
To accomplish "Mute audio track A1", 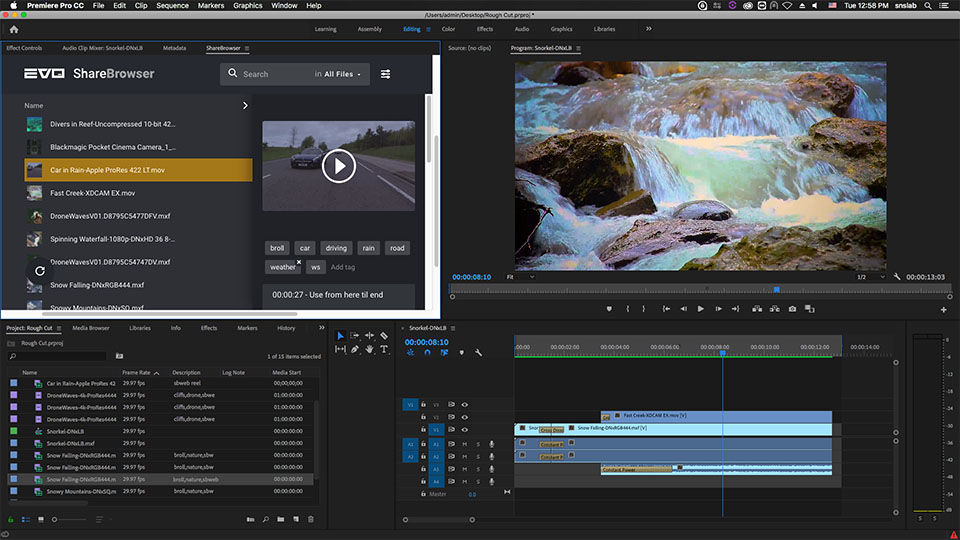I will point(465,444).
